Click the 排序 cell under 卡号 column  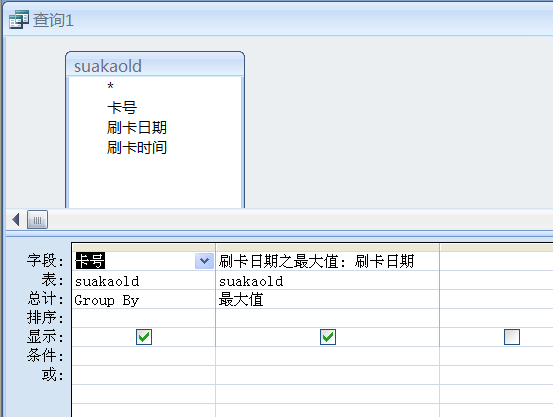(x=144, y=318)
